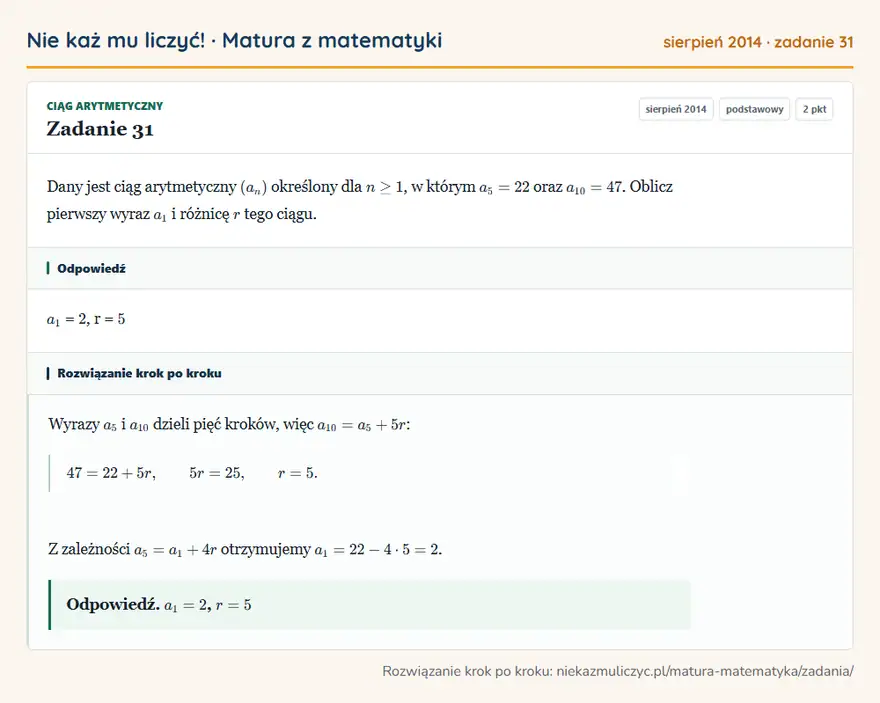Click the 'Nie każ mu liczyć! · Matura z matematyki' header title
Screen dimensions: 880x703
pos(234,41)
